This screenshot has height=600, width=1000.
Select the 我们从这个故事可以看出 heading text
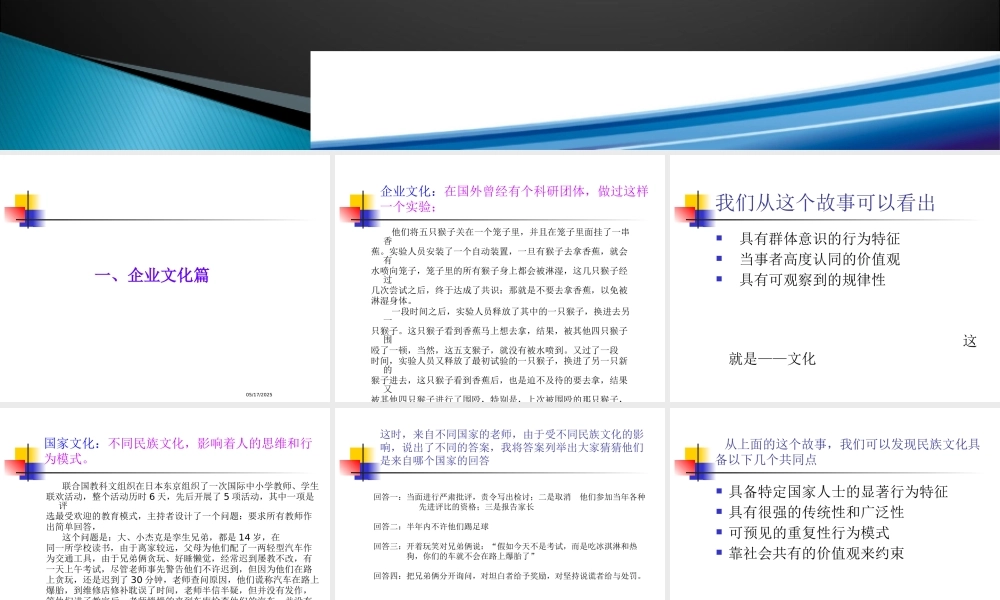(x=825, y=203)
